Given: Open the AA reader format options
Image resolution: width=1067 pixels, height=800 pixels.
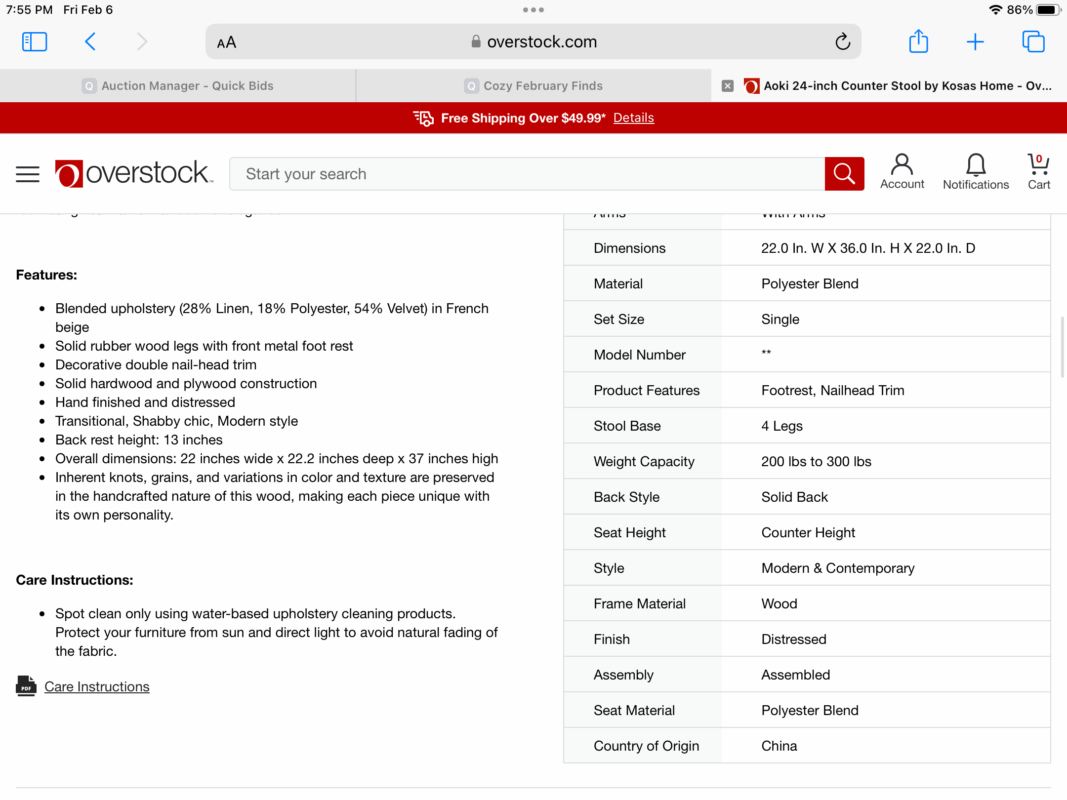Looking at the screenshot, I should pos(227,42).
